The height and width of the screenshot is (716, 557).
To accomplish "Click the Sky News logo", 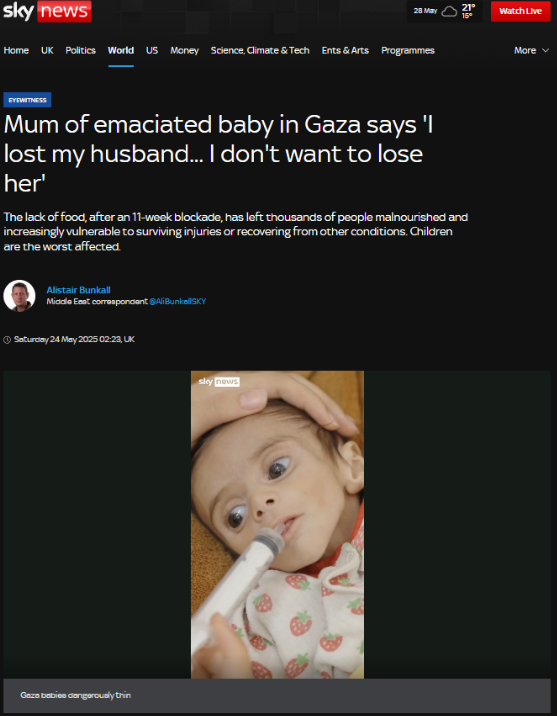I will (47, 11).
